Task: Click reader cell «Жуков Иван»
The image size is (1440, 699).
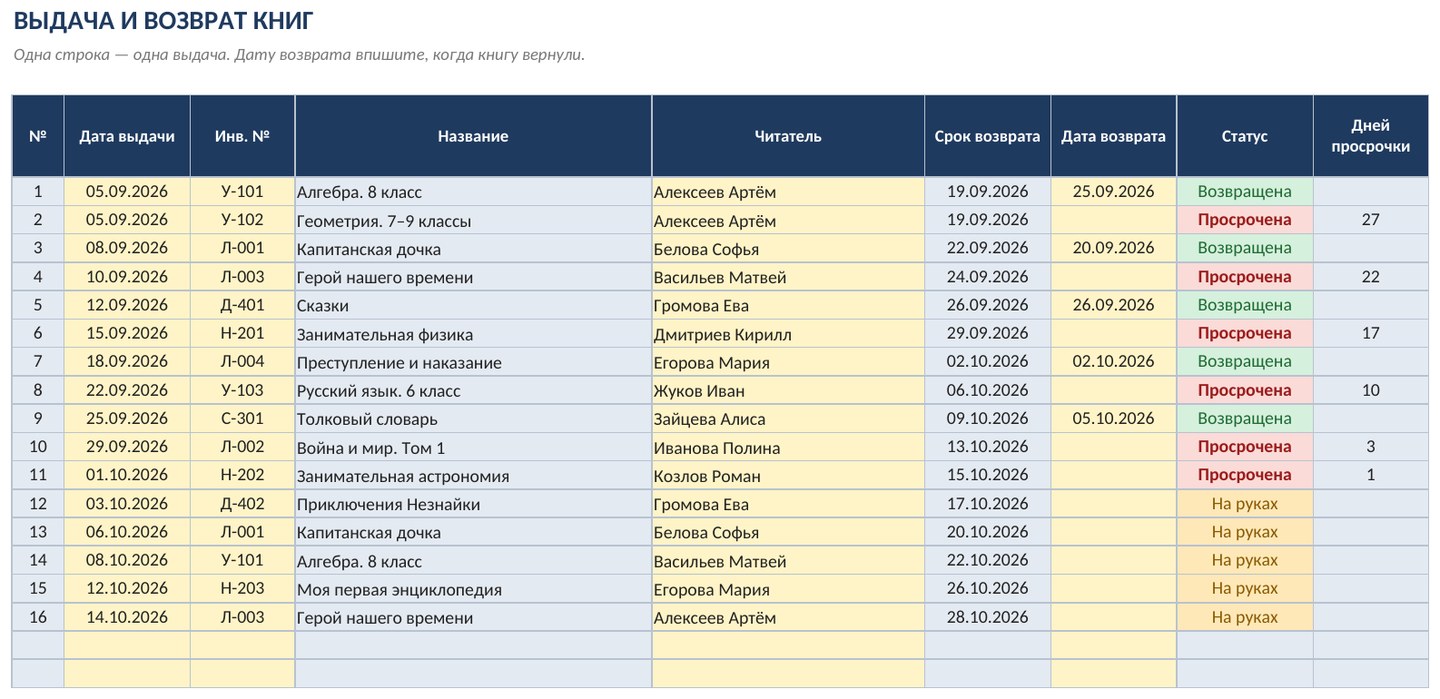Action: (788, 390)
